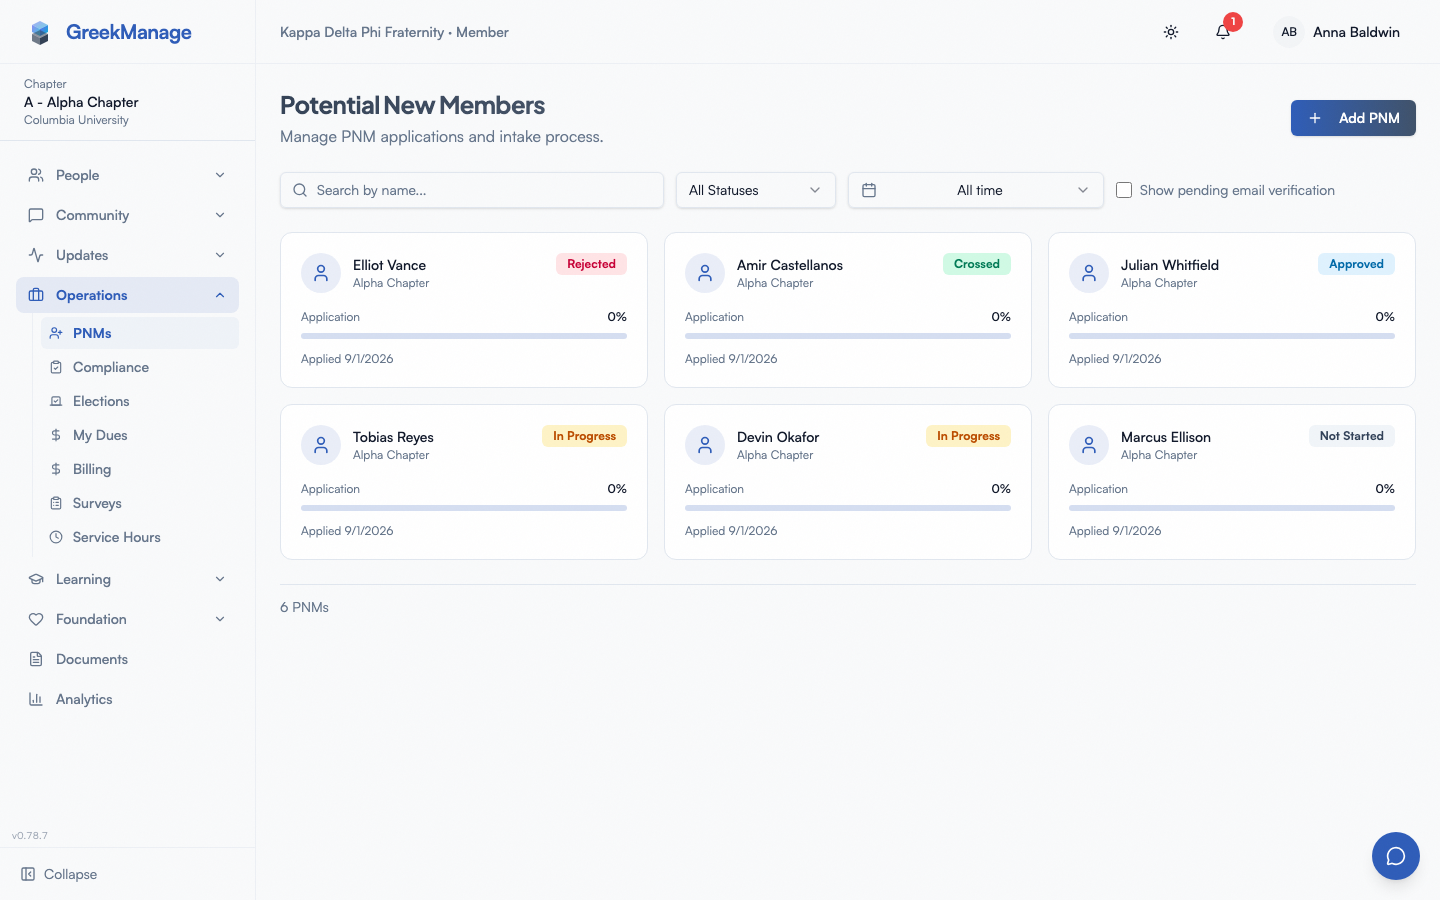Screen dimensions: 1440x900
Task: Click Devin Okafor's profile avatar icon
Action: (705, 445)
